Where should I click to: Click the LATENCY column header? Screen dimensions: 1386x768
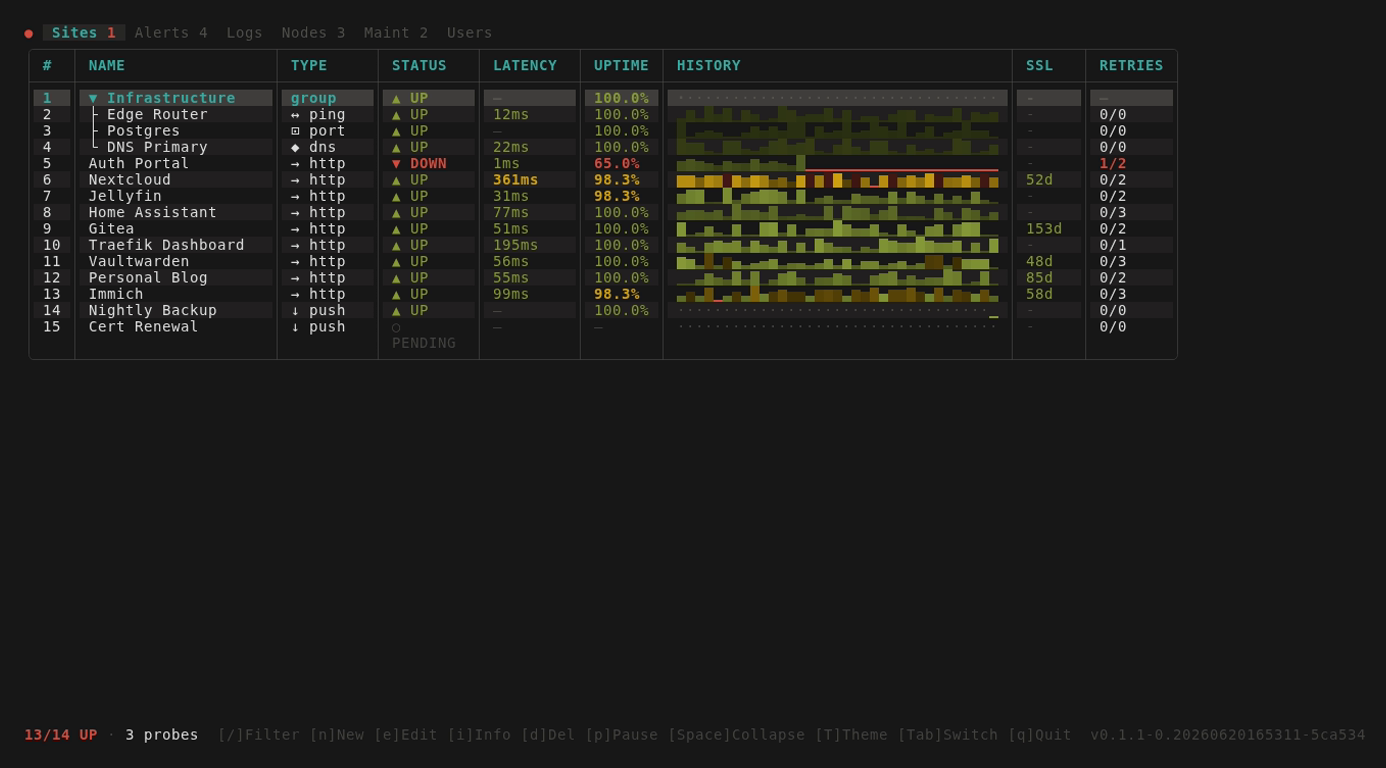[x=525, y=66]
